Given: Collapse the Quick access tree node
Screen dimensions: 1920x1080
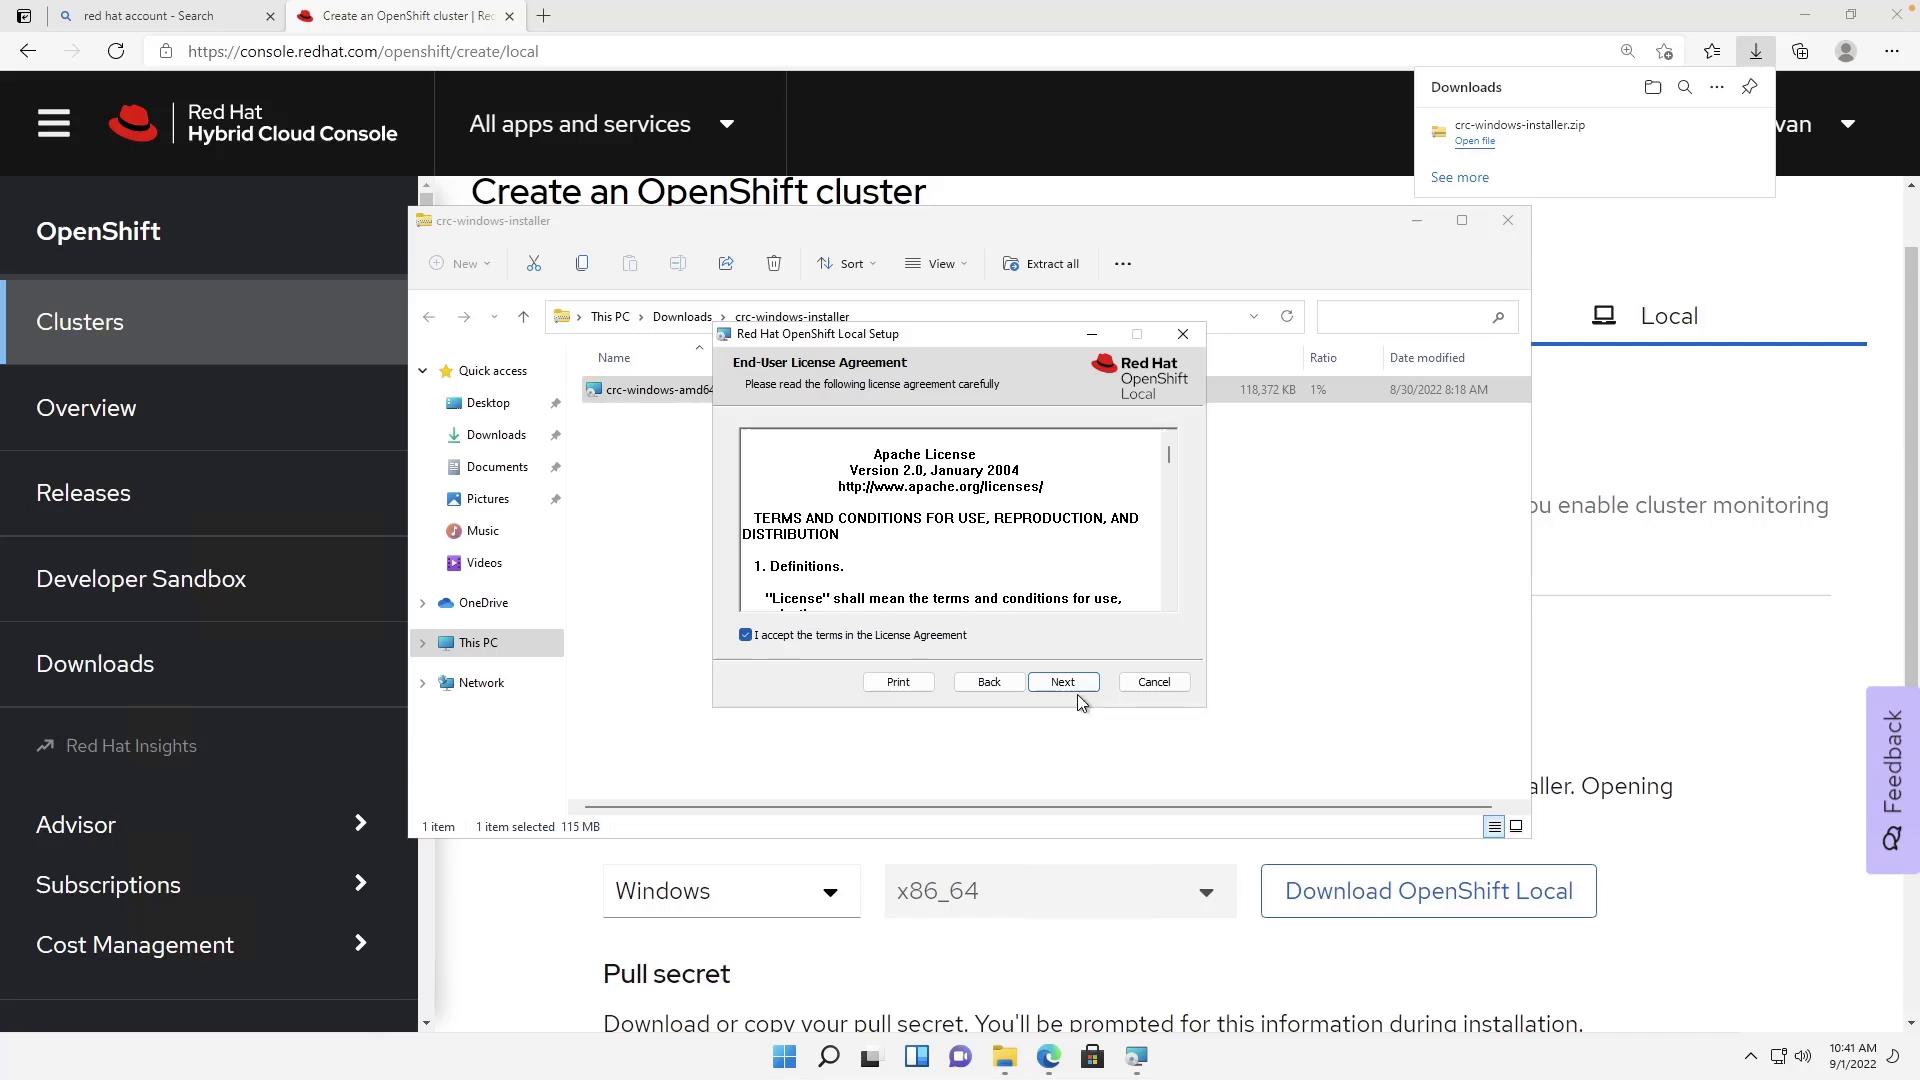Looking at the screenshot, I should point(423,371).
